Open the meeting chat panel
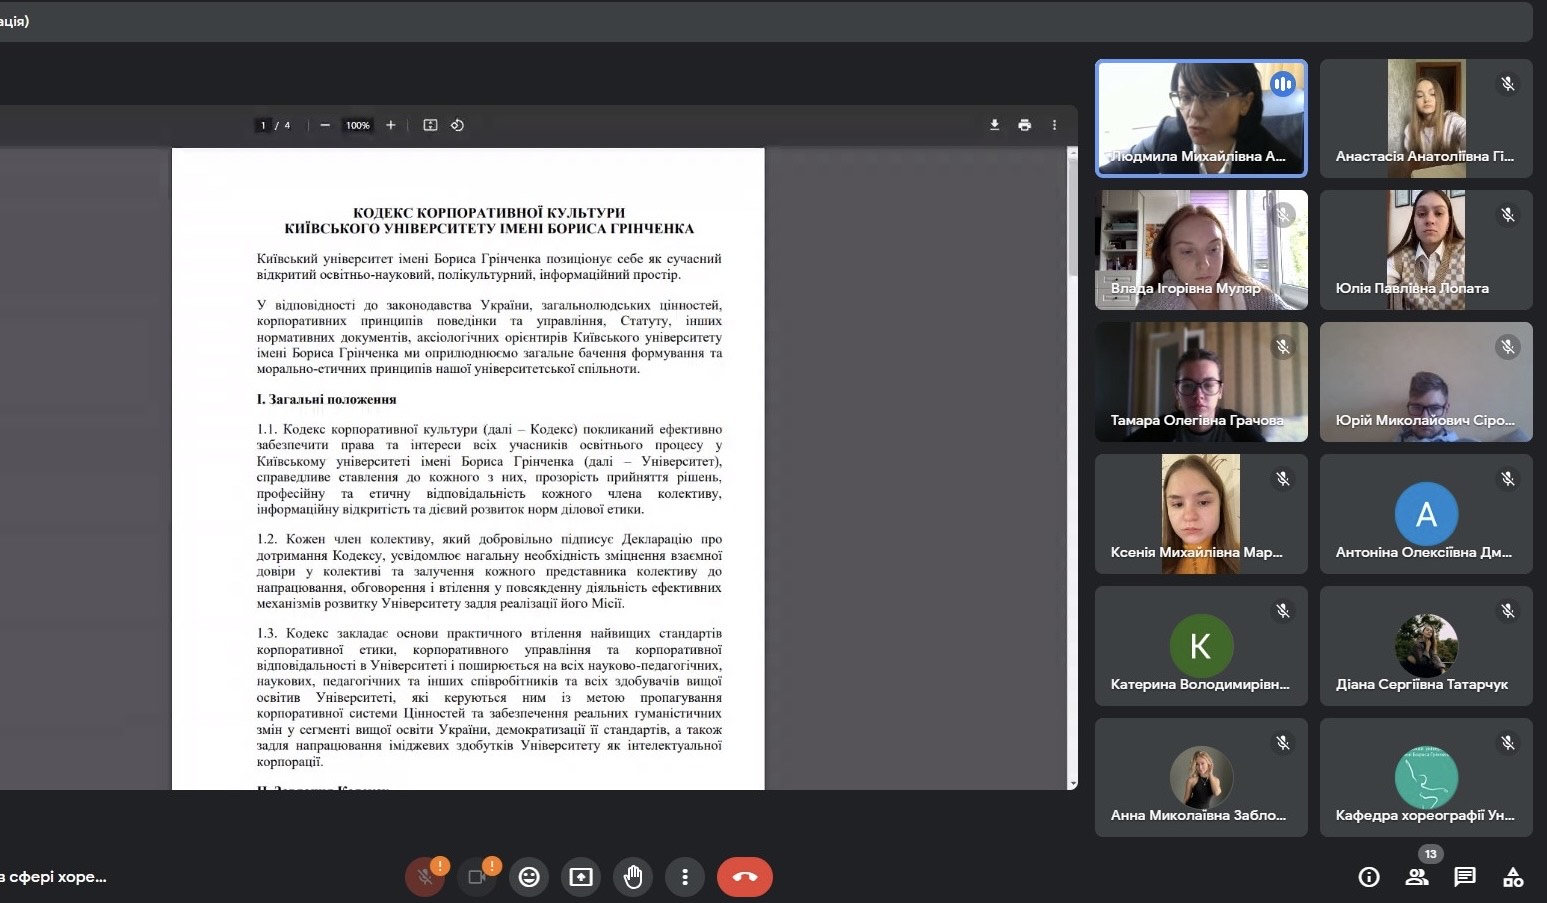Image resolution: width=1547 pixels, height=903 pixels. 1465,877
